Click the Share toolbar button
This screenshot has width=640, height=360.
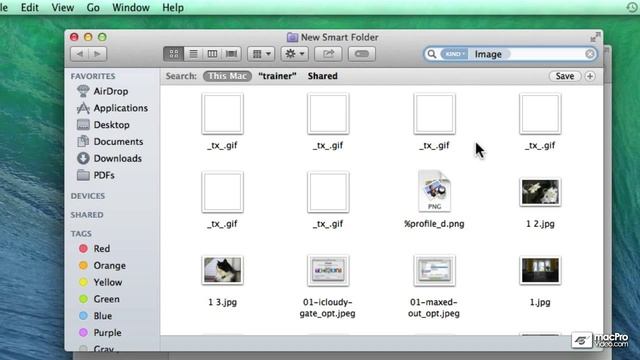(328, 54)
